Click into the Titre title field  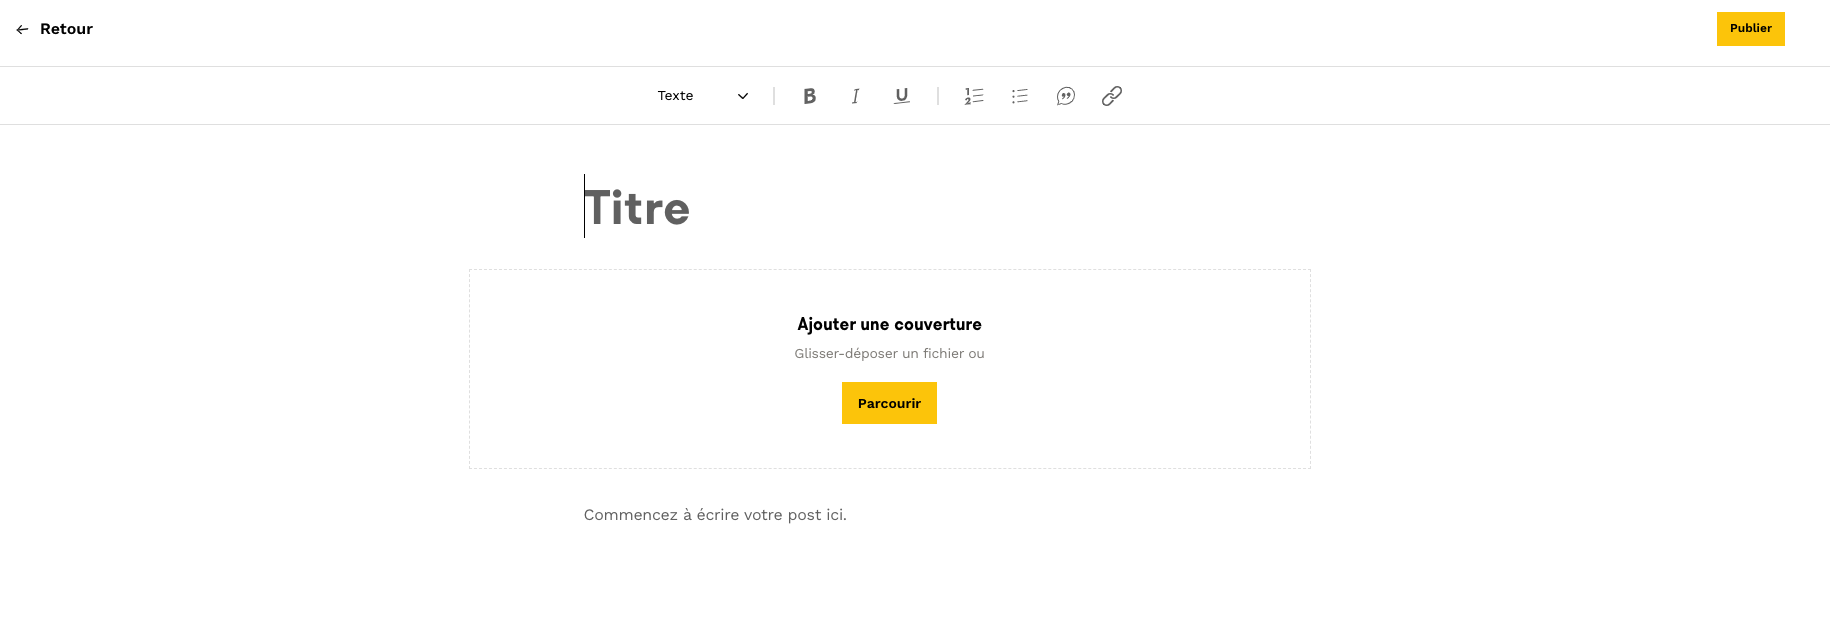638,208
